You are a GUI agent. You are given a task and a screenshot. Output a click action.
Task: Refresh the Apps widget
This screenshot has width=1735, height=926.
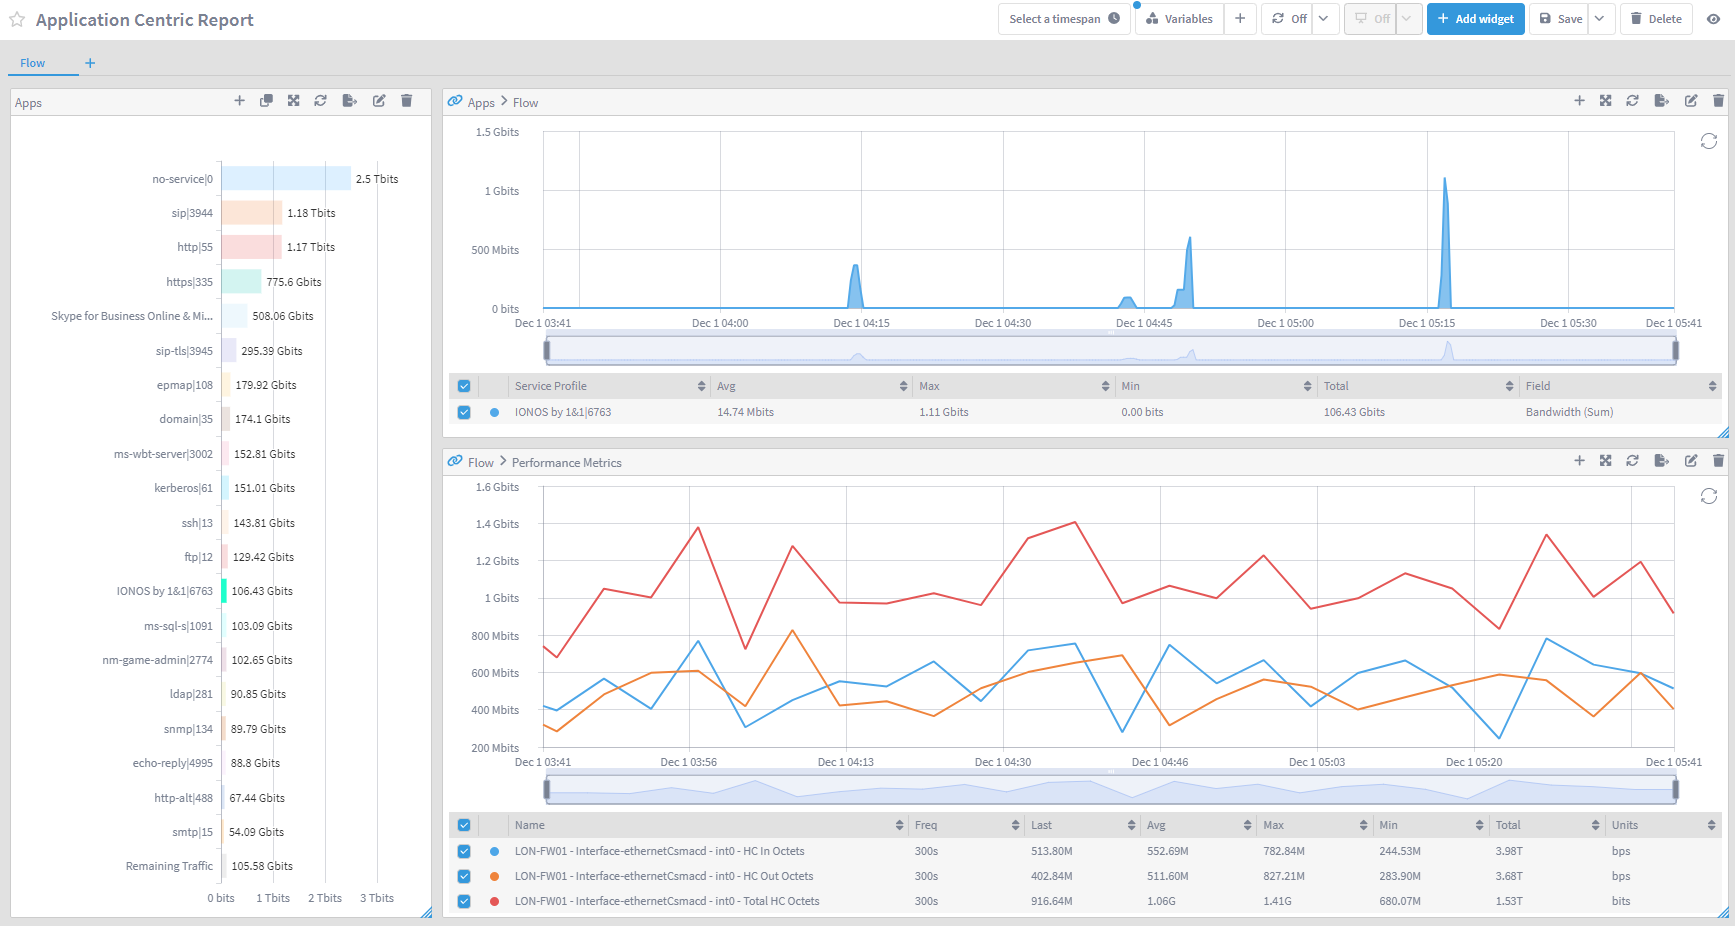pyautogui.click(x=320, y=101)
